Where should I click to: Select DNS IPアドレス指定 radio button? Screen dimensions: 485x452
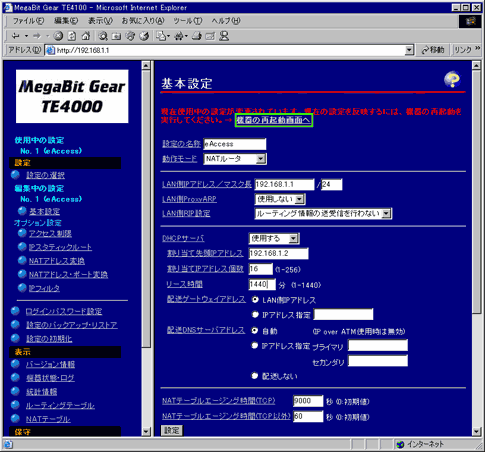[x=255, y=345]
